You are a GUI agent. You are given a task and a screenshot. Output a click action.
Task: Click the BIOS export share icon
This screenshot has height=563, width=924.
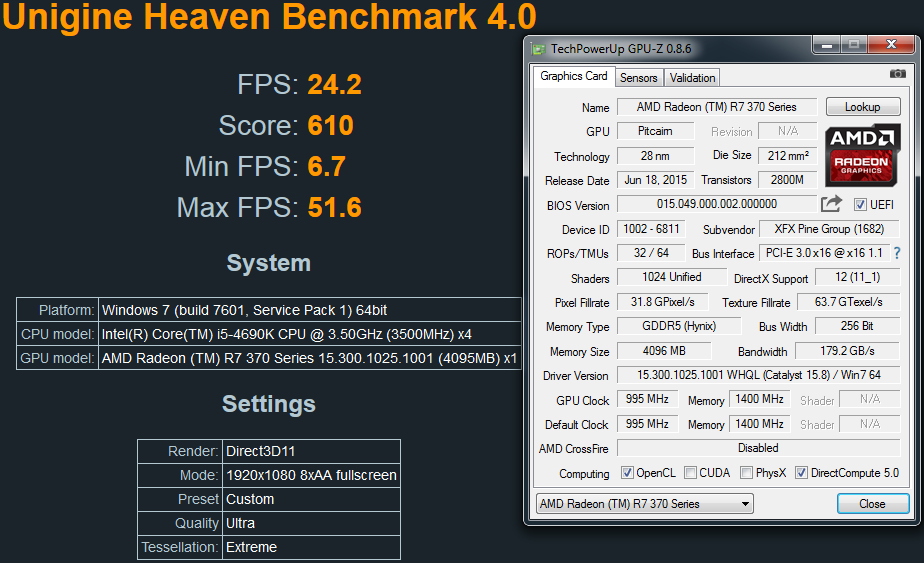(831, 204)
